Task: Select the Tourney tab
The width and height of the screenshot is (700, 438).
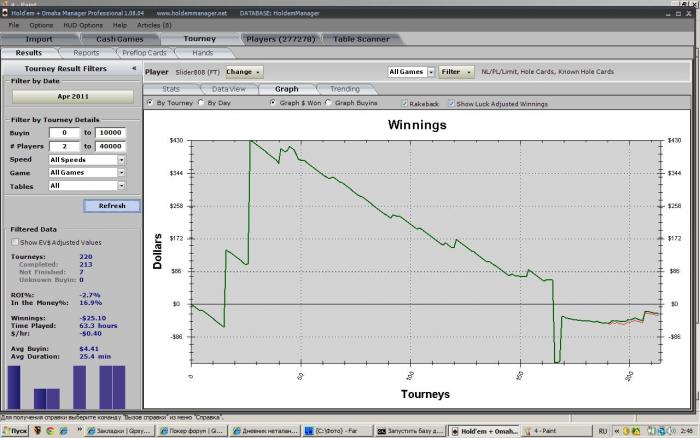Action: 200,39
